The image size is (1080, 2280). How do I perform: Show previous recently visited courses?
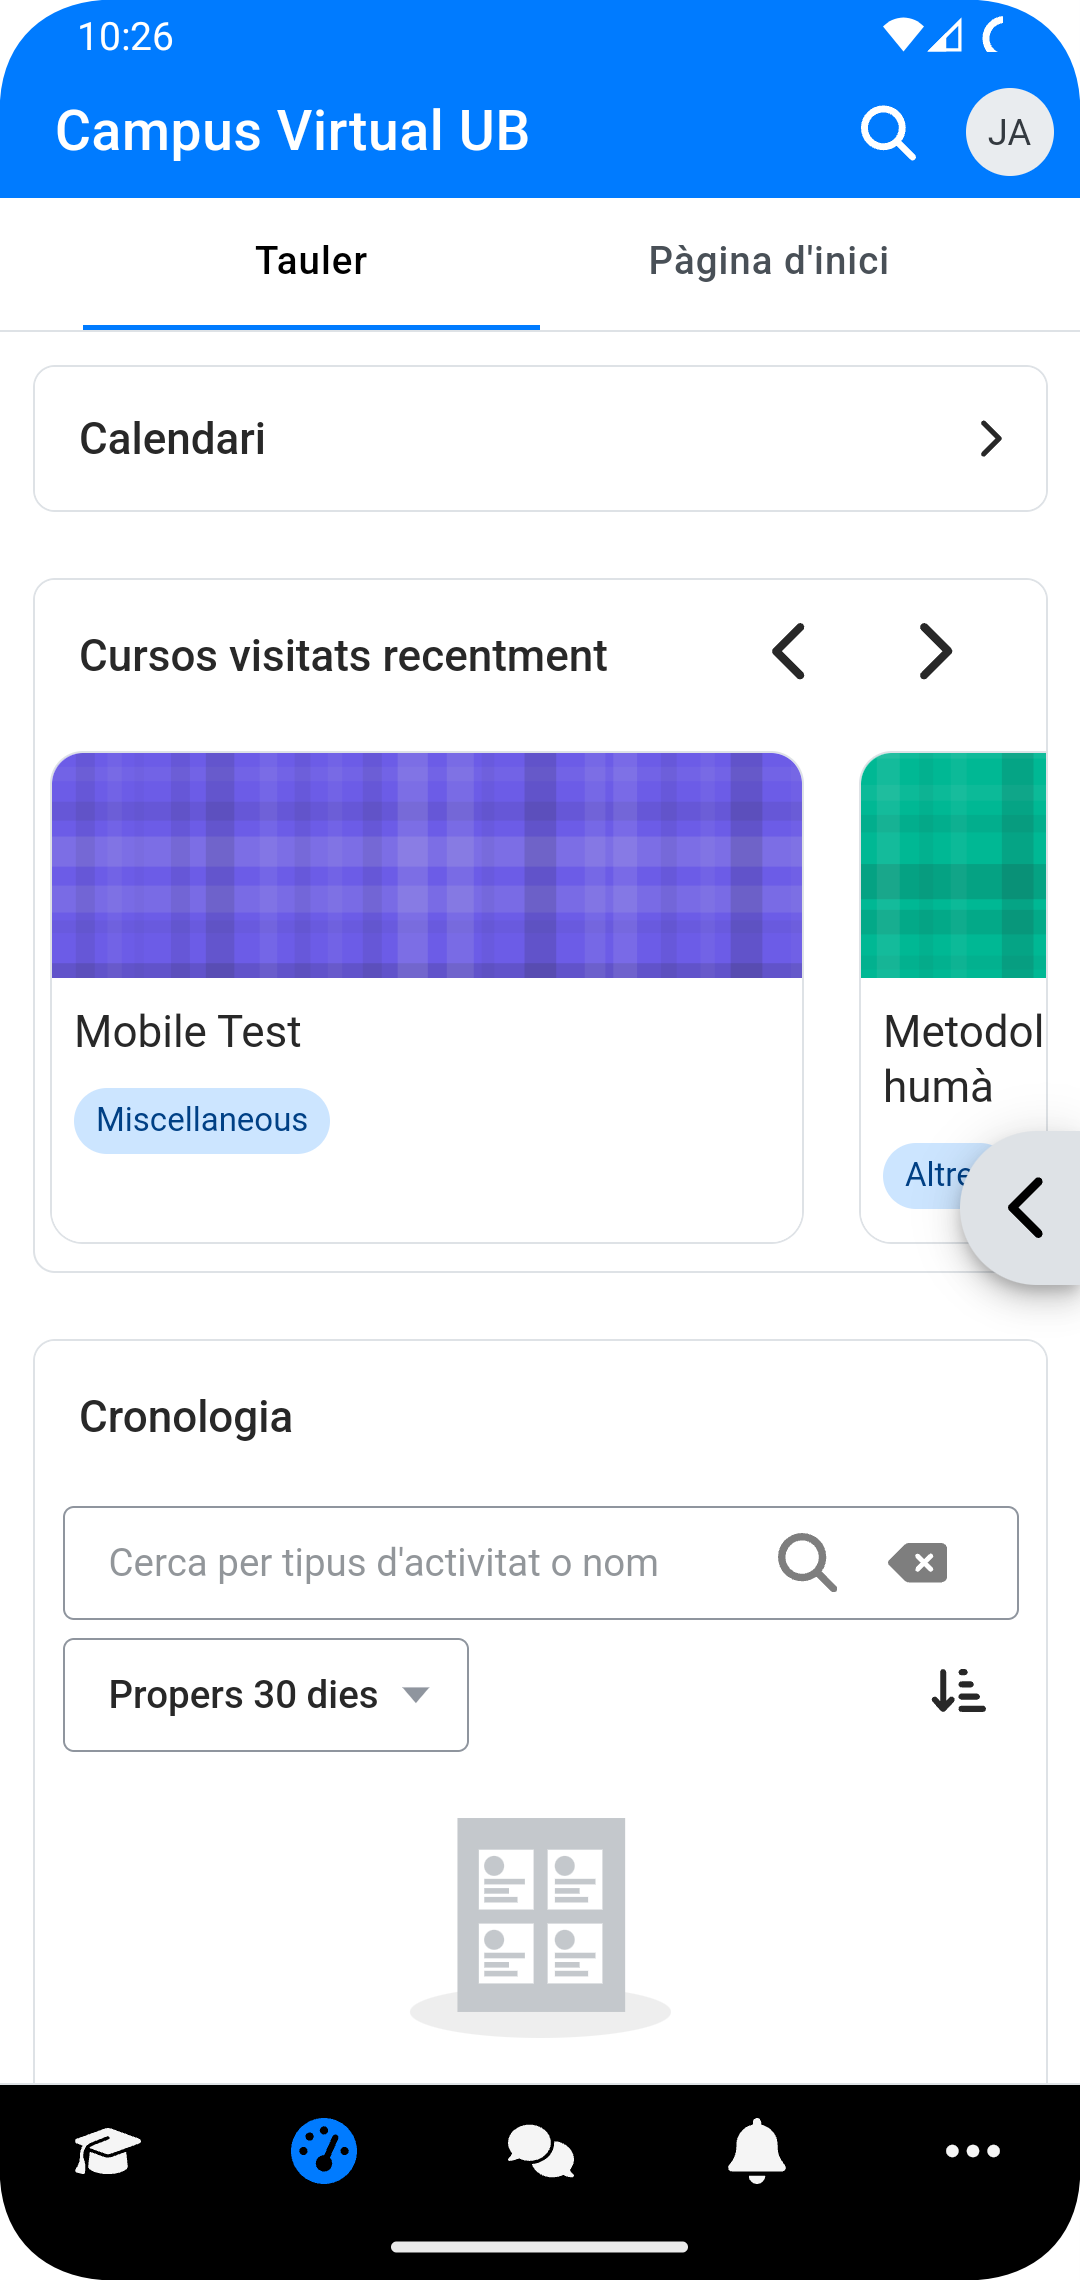789,652
